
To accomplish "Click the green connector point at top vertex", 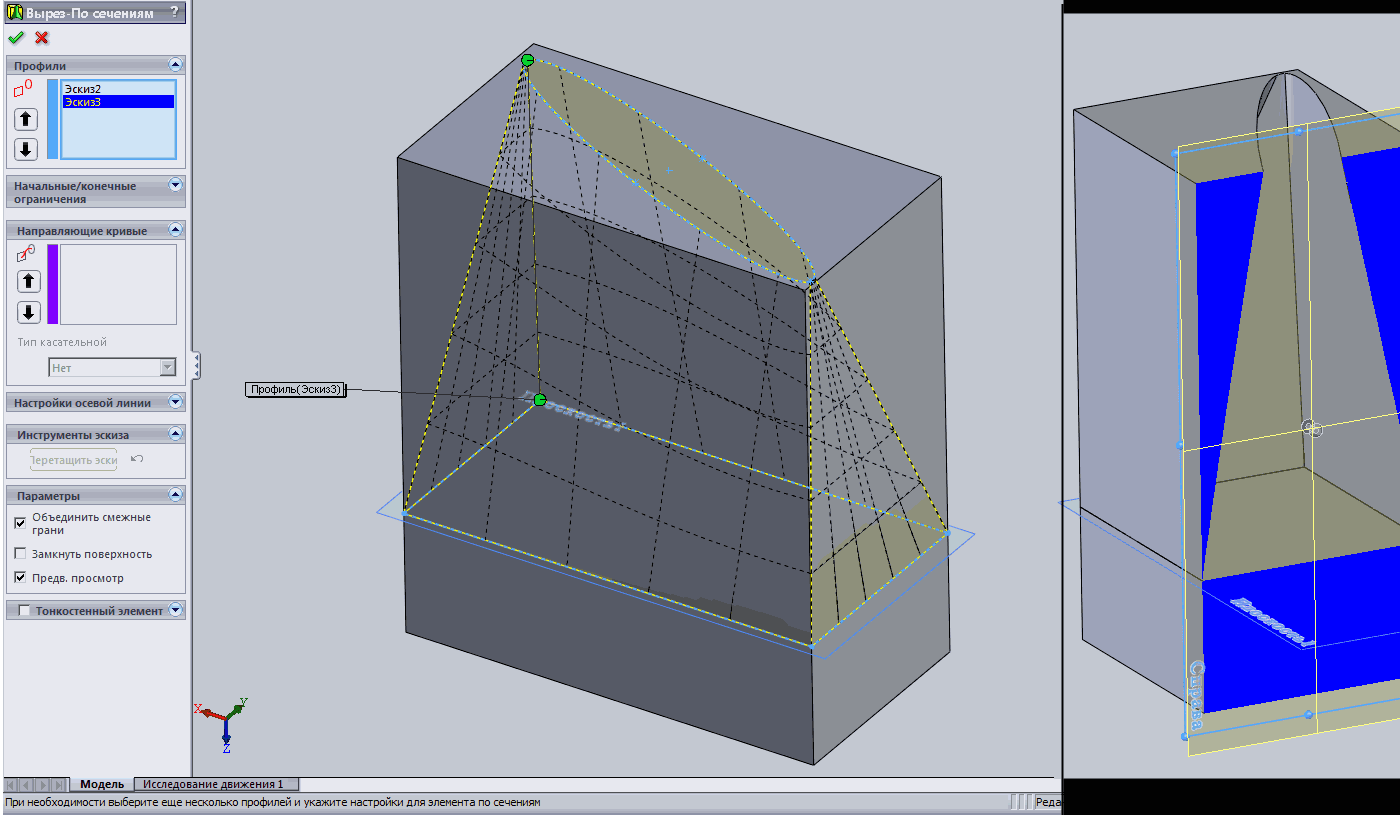I will coord(527,61).
